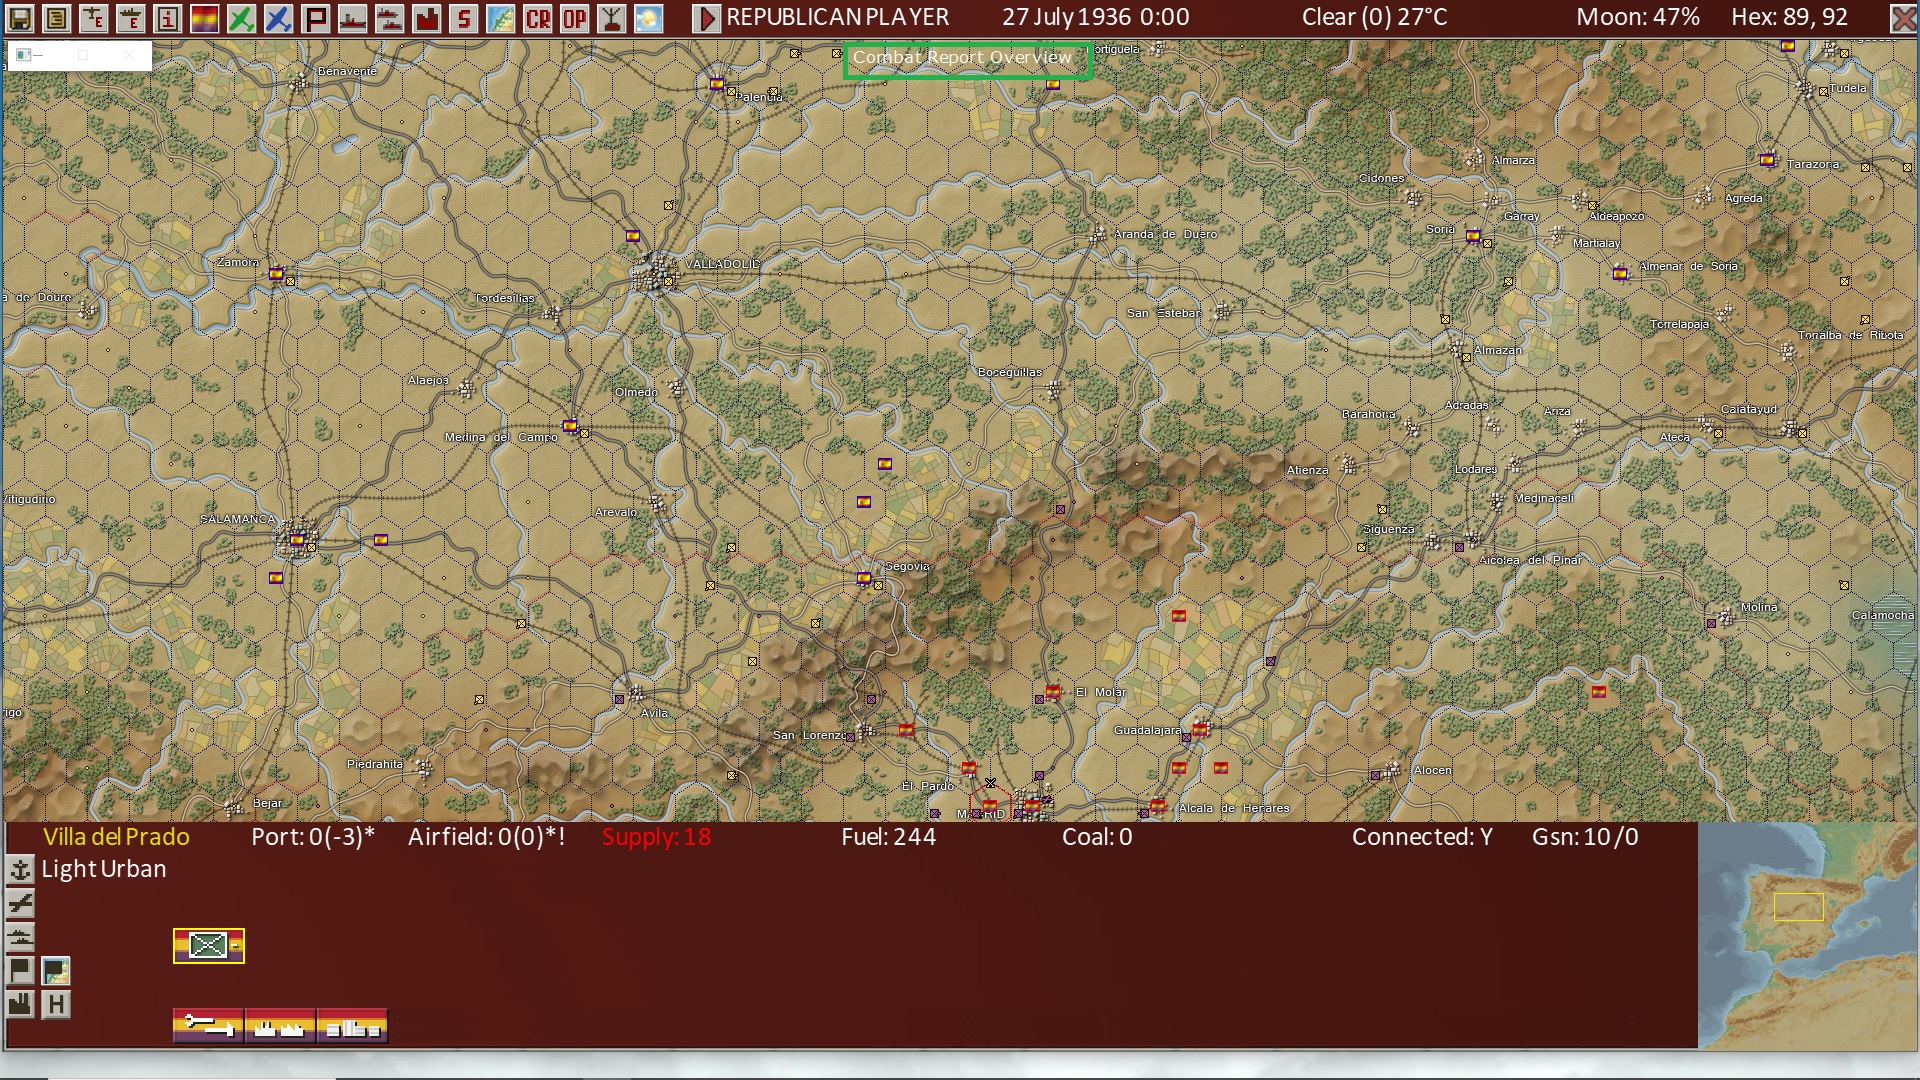The height and width of the screenshot is (1080, 1920).
Task: Click the Calatayud label on the map
Action: [1749, 409]
